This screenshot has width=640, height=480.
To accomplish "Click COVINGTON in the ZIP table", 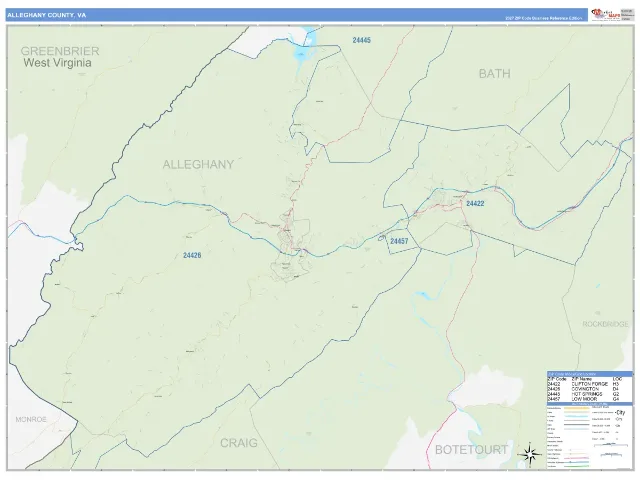I will pos(585,389).
